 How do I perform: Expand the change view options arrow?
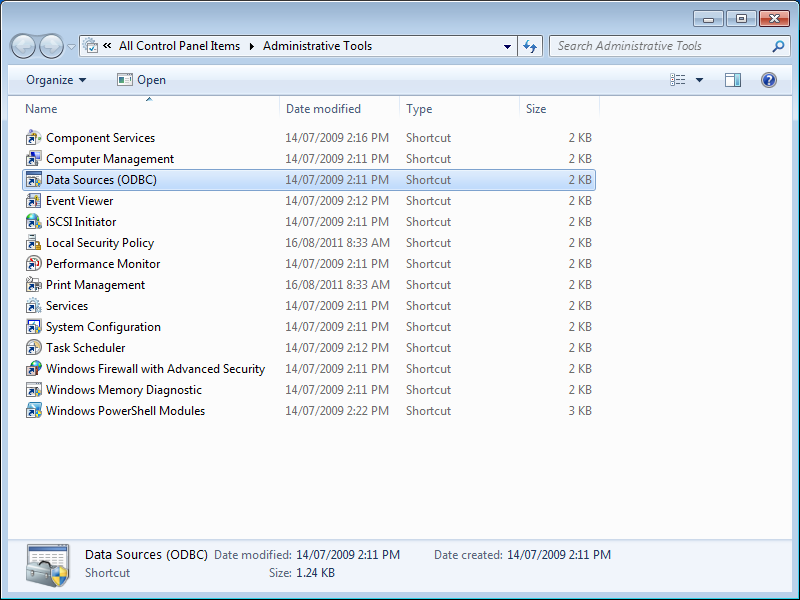699,80
